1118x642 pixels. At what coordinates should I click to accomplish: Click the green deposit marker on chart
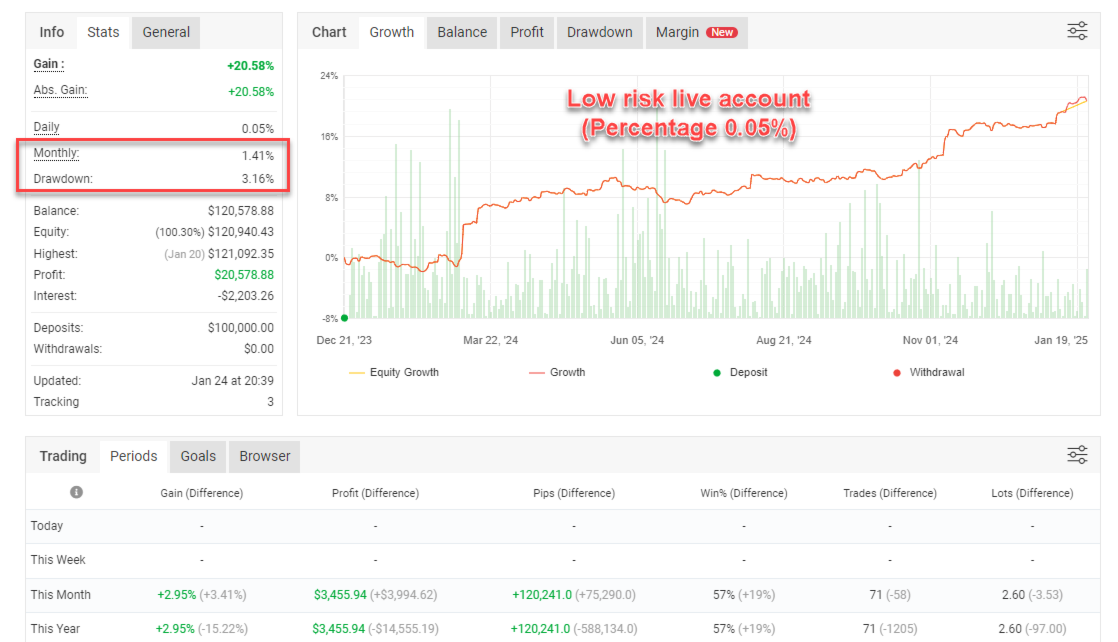pyautogui.click(x=344, y=318)
